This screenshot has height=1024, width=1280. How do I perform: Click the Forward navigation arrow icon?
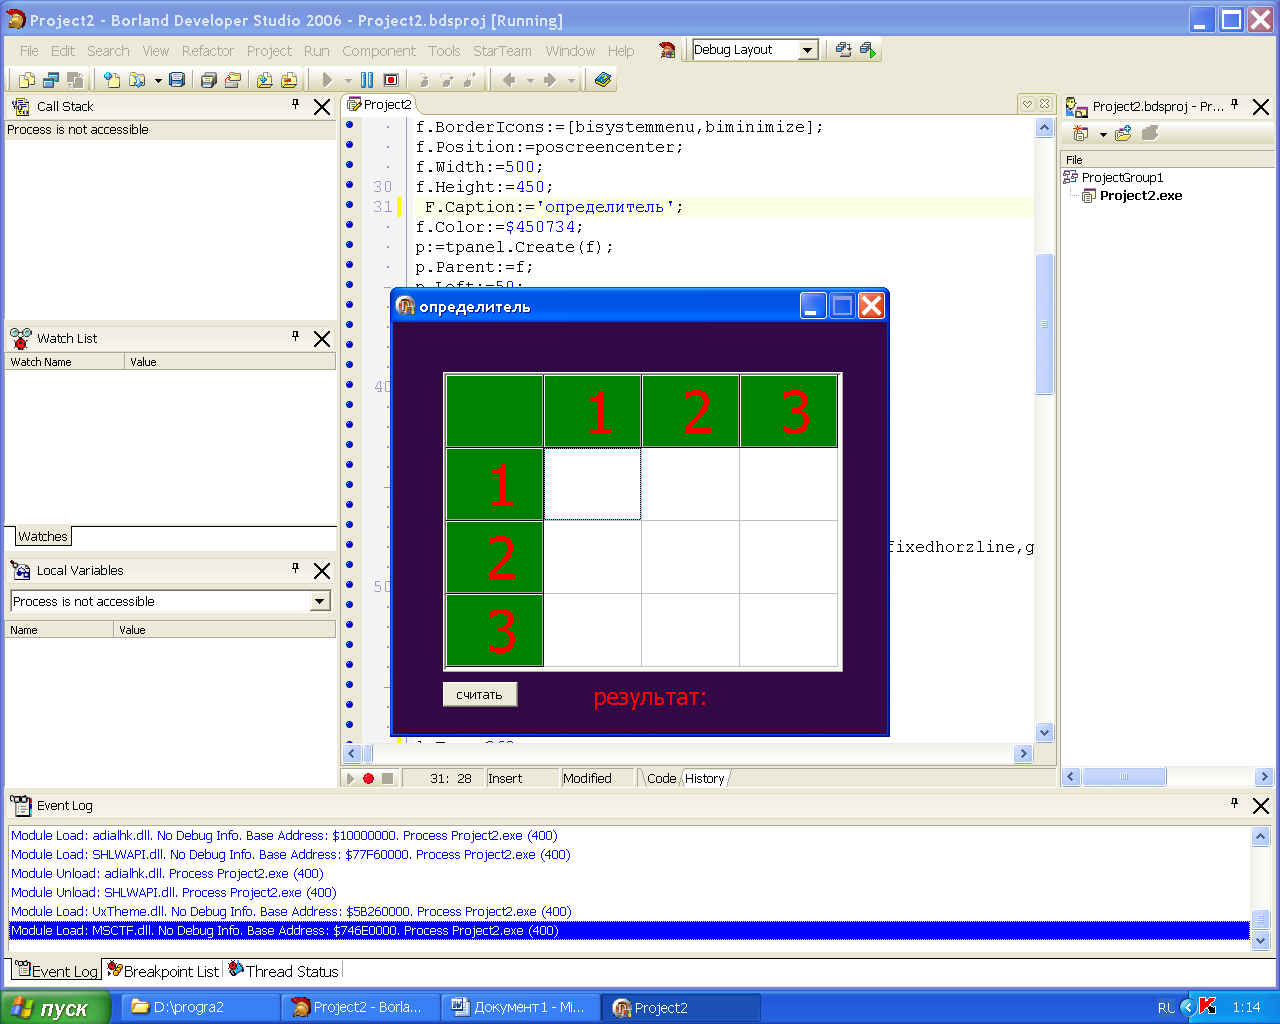point(549,80)
